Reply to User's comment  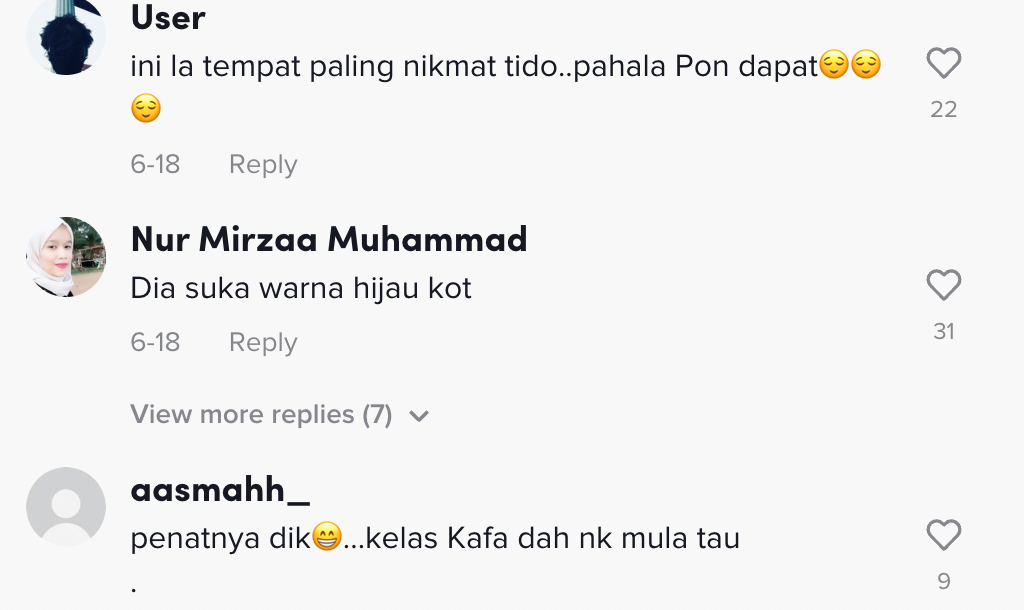coord(263,164)
